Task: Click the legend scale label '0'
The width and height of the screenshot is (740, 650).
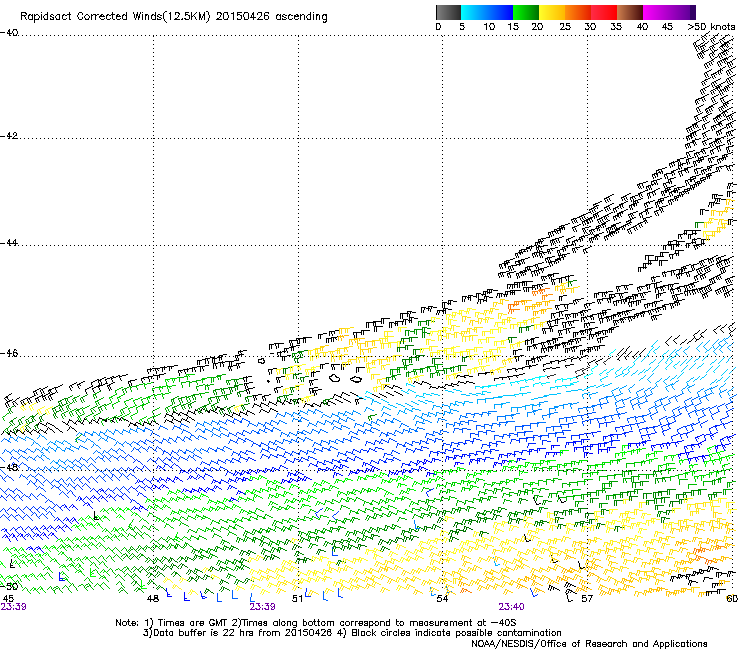Action: [438, 27]
